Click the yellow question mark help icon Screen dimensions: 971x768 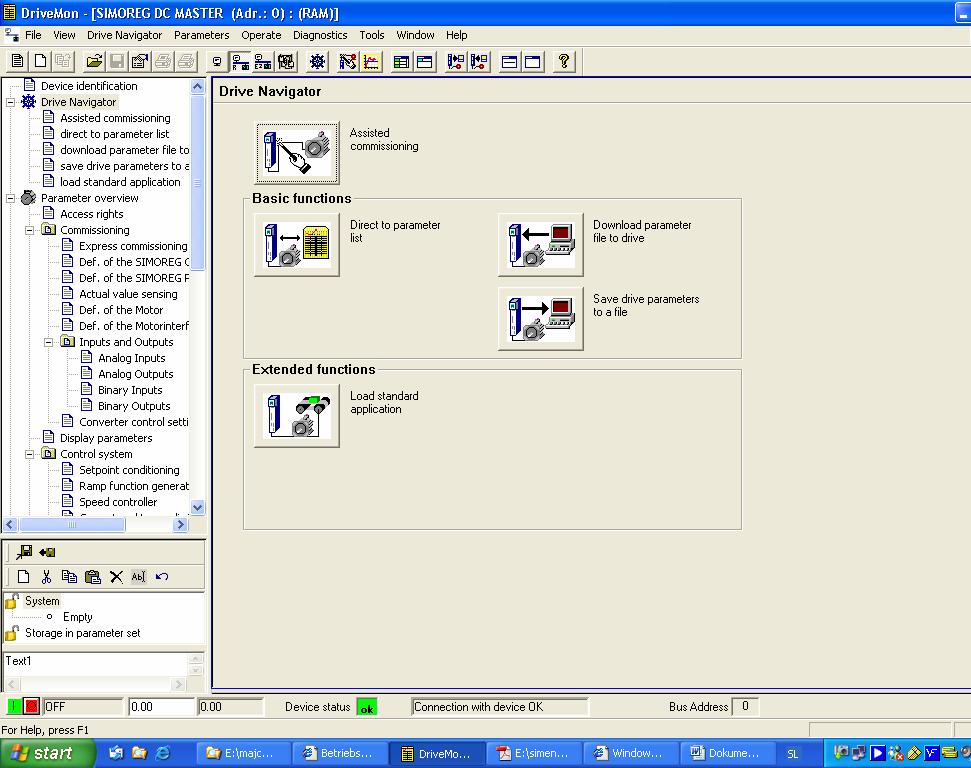(564, 61)
